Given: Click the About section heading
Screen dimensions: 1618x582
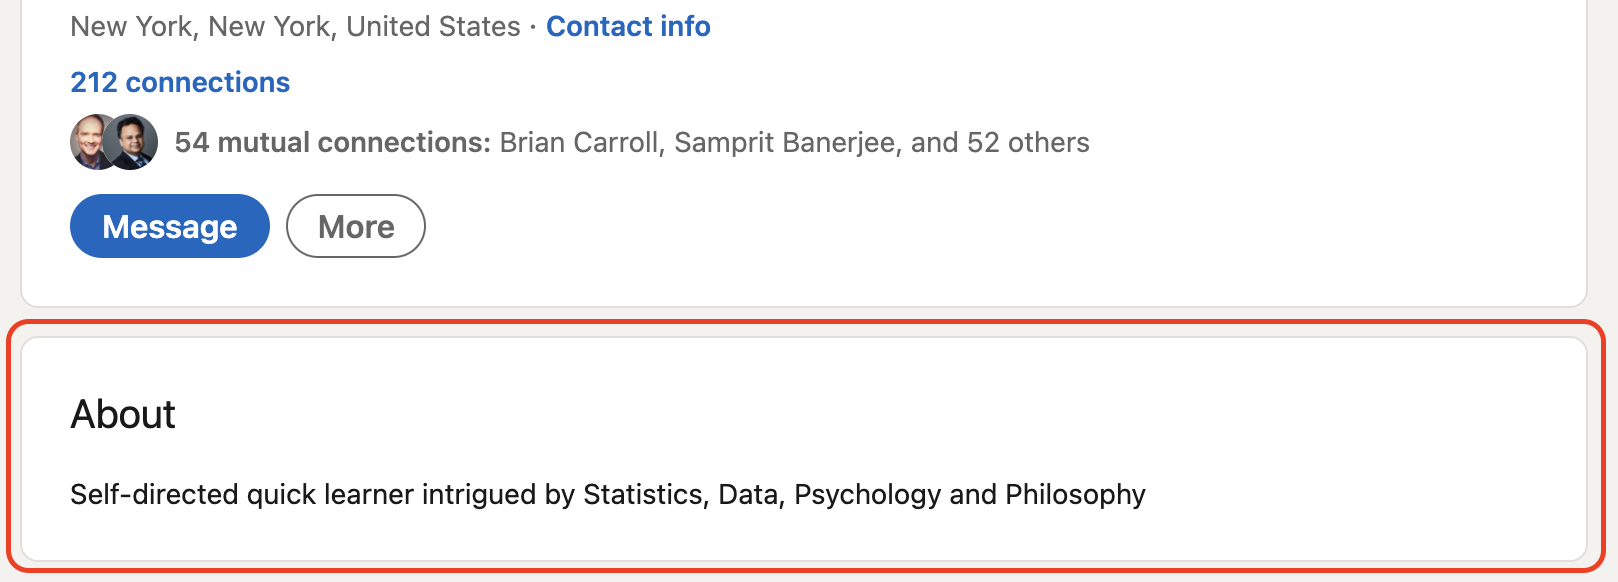Looking at the screenshot, I should 123,414.
